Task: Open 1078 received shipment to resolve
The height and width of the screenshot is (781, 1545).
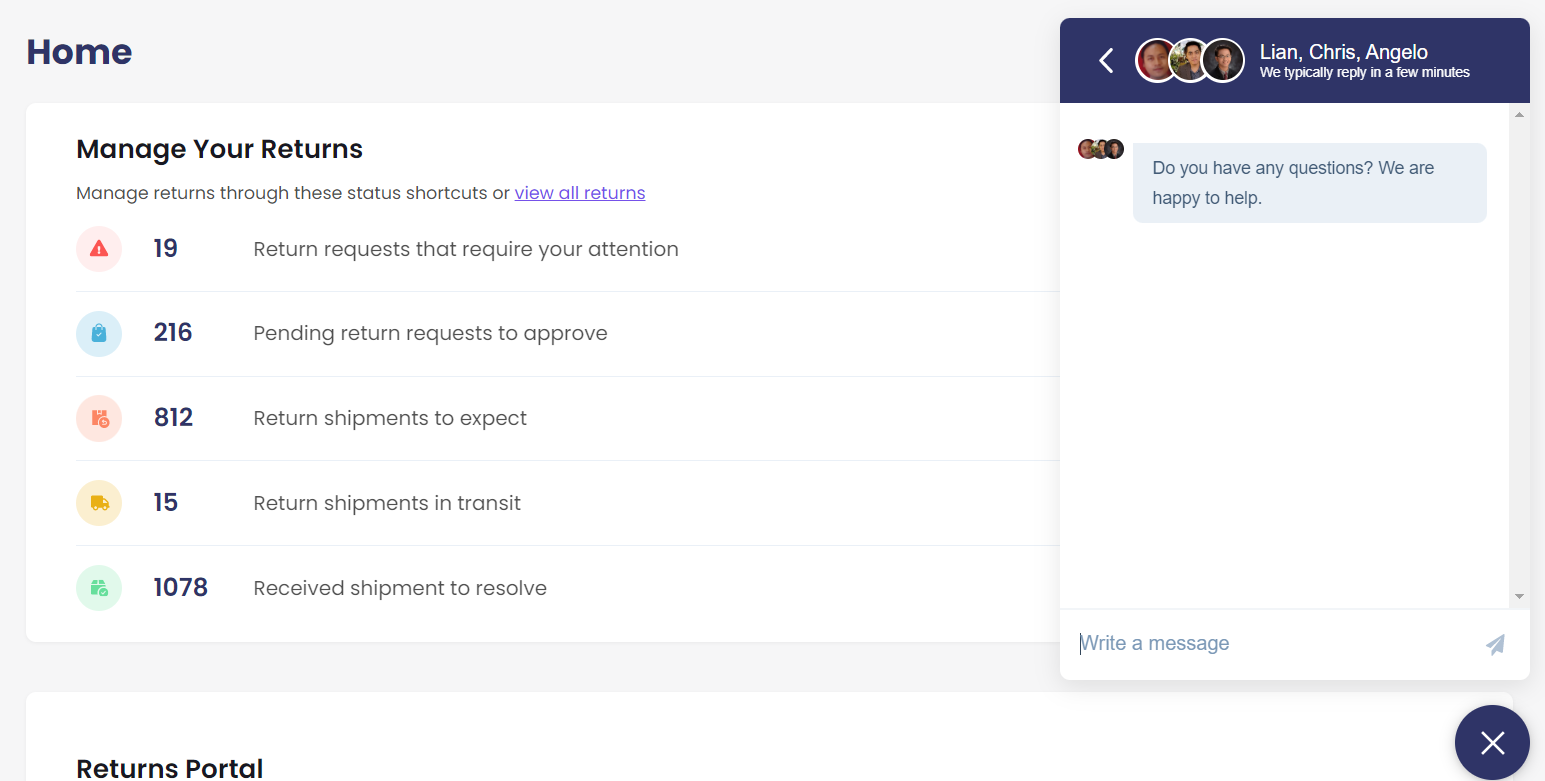Action: [x=567, y=588]
